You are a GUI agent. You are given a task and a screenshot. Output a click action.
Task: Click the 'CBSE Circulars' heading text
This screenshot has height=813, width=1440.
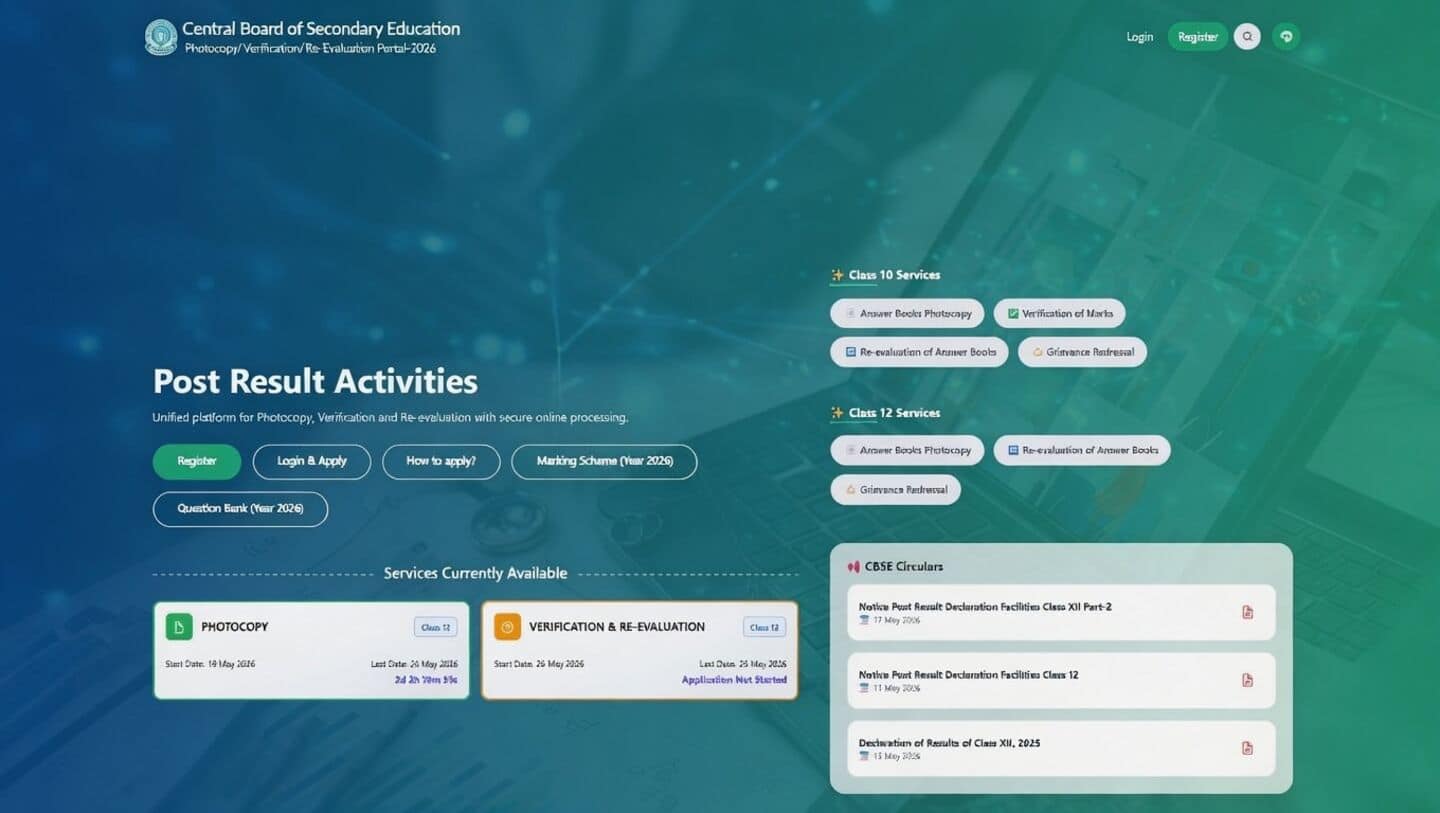904,566
